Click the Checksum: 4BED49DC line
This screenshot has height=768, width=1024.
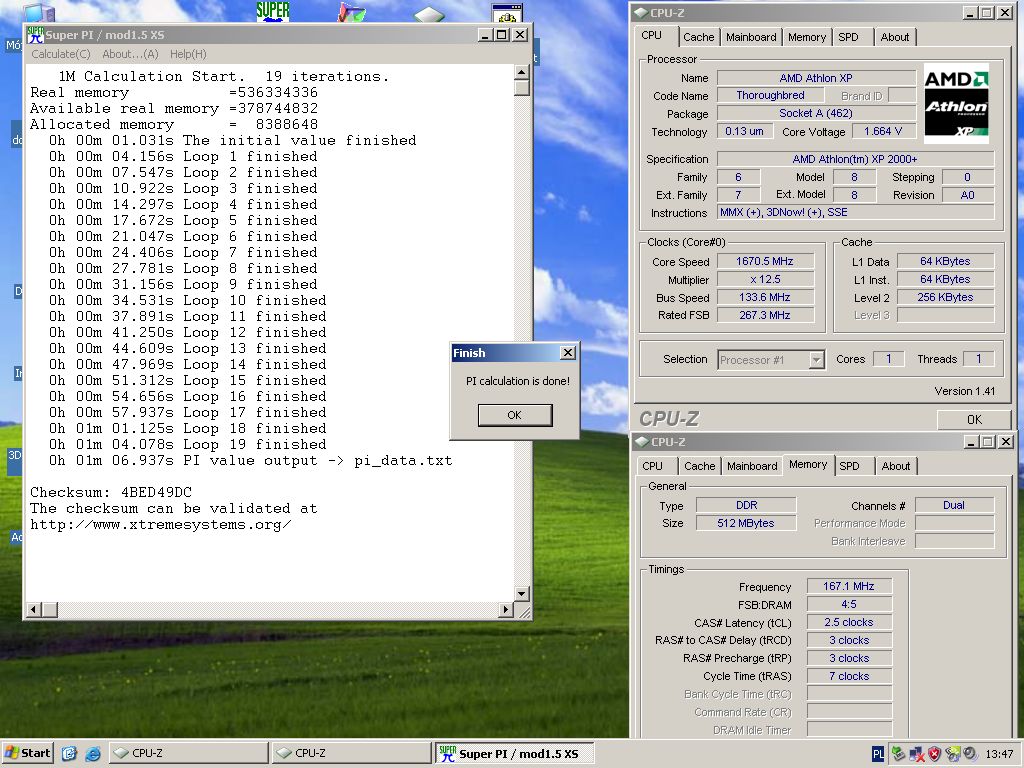(x=111, y=492)
